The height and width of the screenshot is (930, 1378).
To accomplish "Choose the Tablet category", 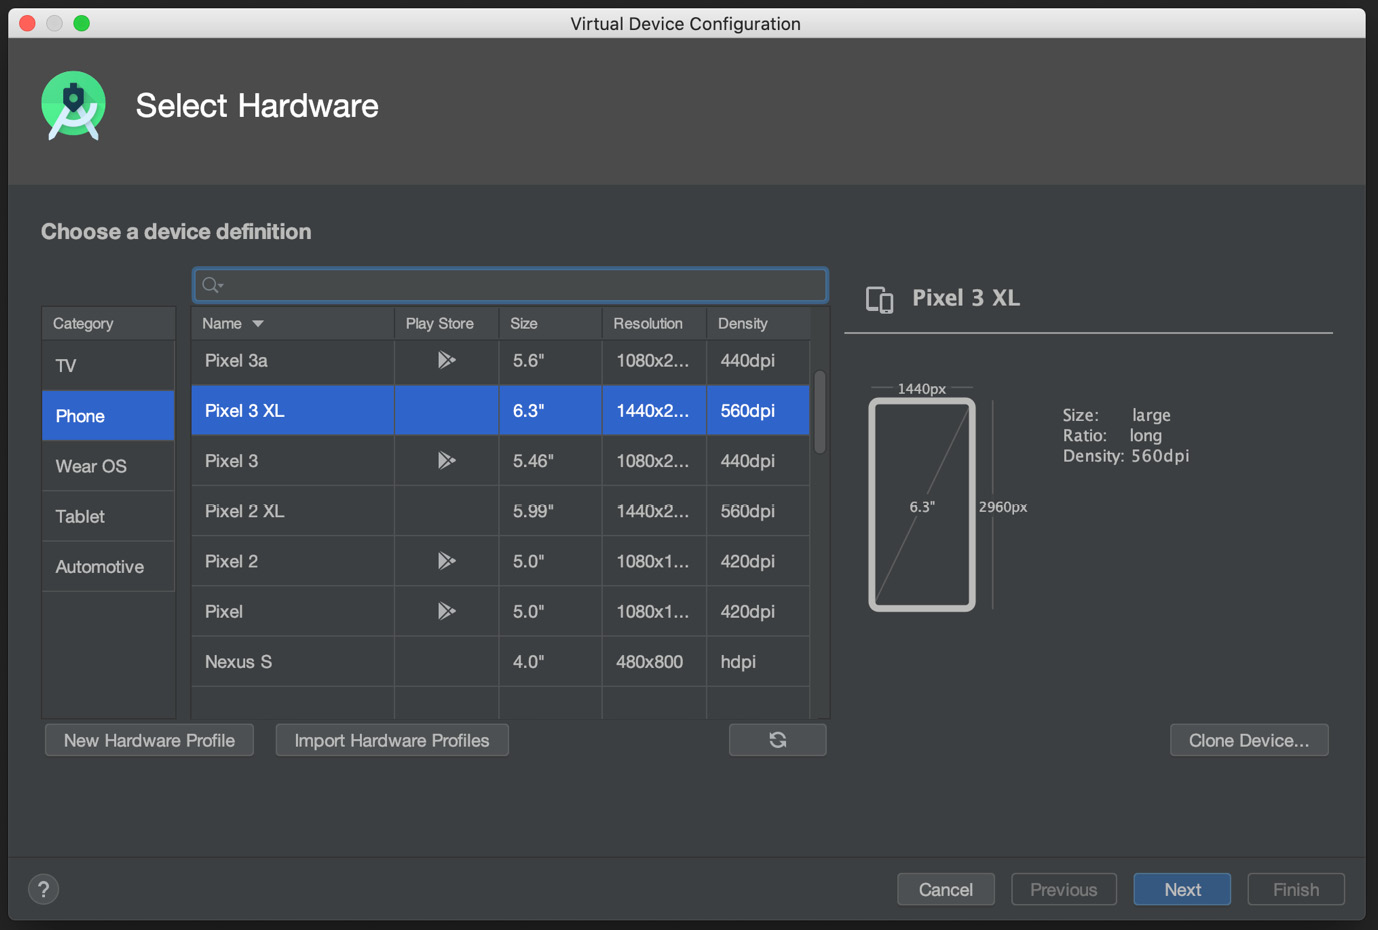I will click(x=108, y=516).
